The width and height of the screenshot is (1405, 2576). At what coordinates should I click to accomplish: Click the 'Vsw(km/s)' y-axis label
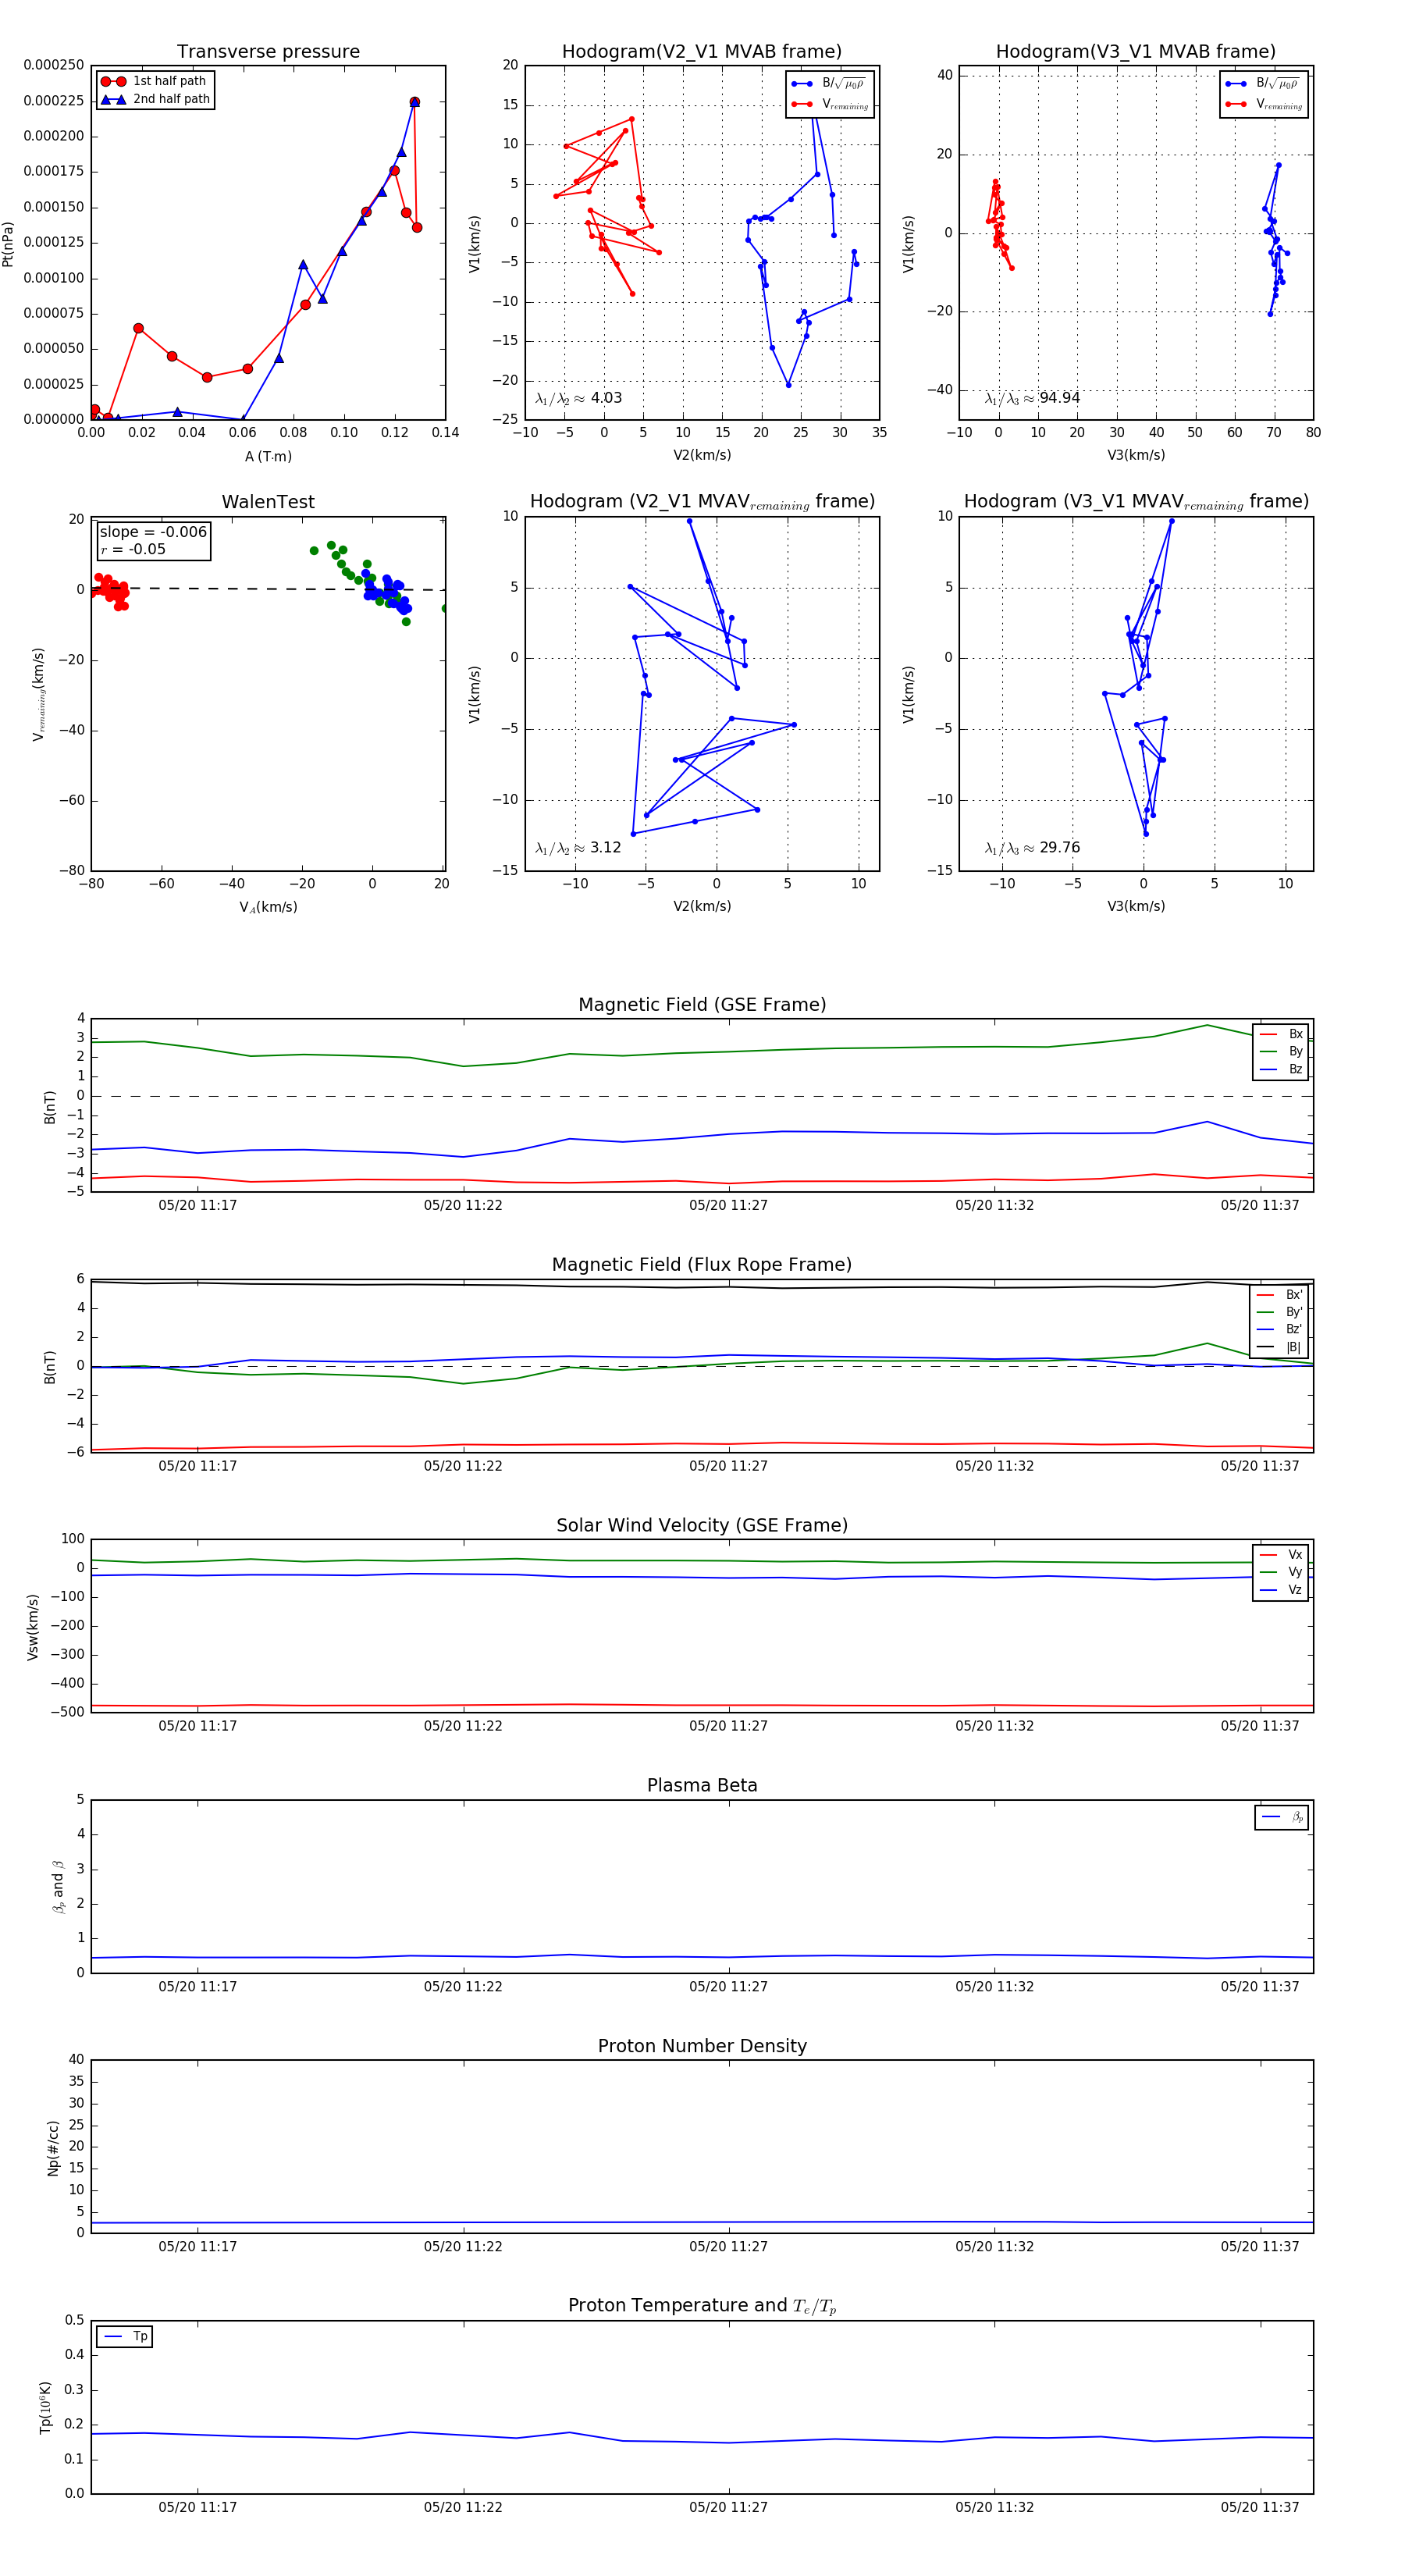[33, 1627]
